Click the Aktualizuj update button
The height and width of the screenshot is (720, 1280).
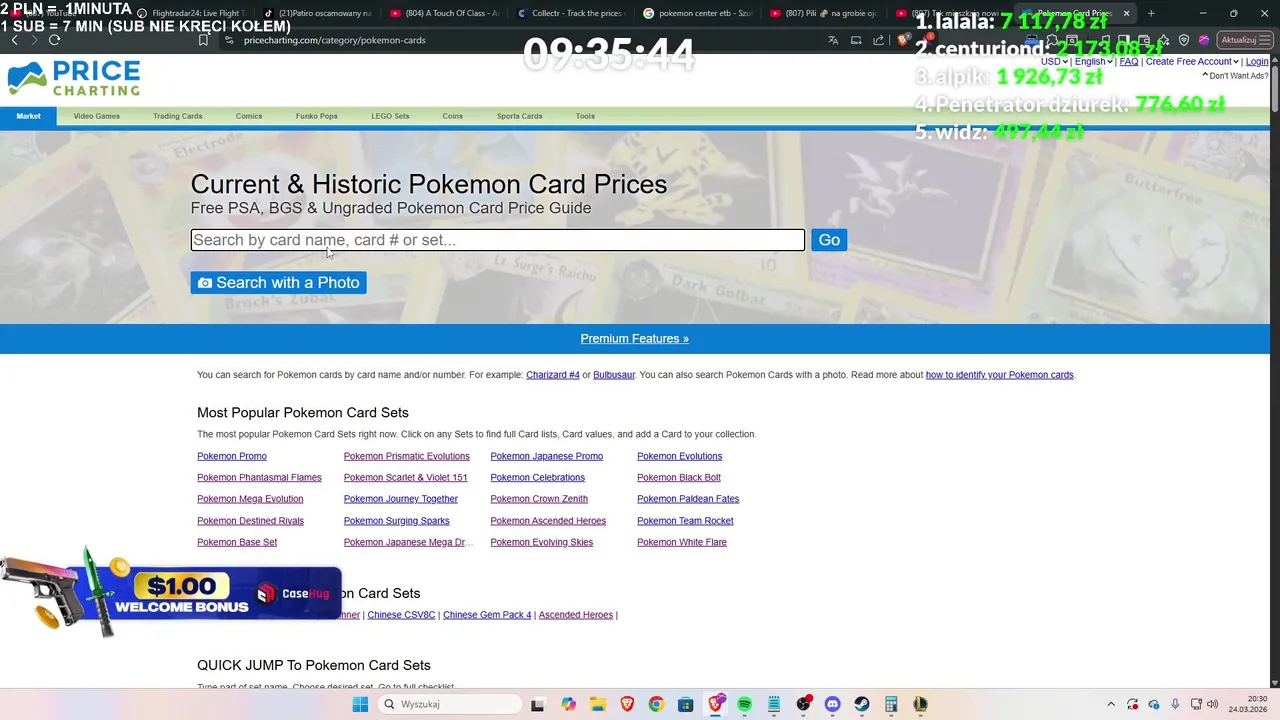(1243, 40)
